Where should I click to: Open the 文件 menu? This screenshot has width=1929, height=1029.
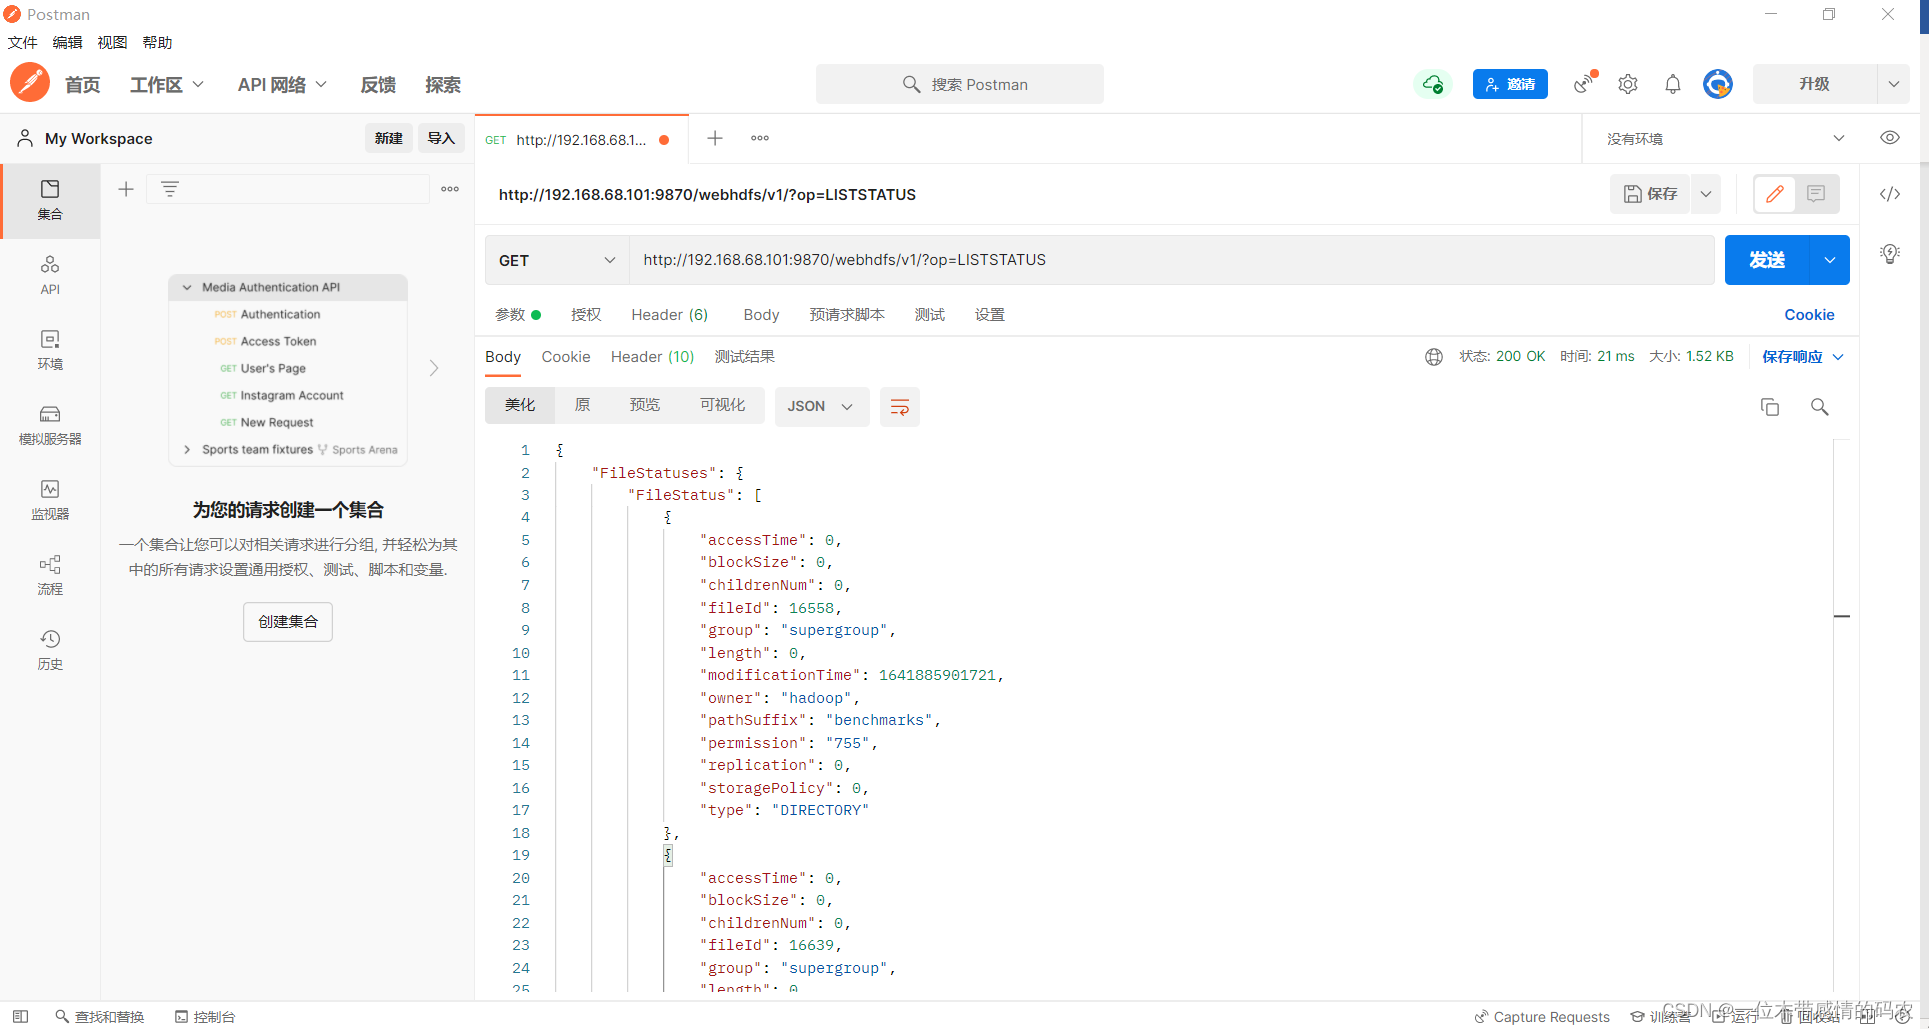(22, 42)
